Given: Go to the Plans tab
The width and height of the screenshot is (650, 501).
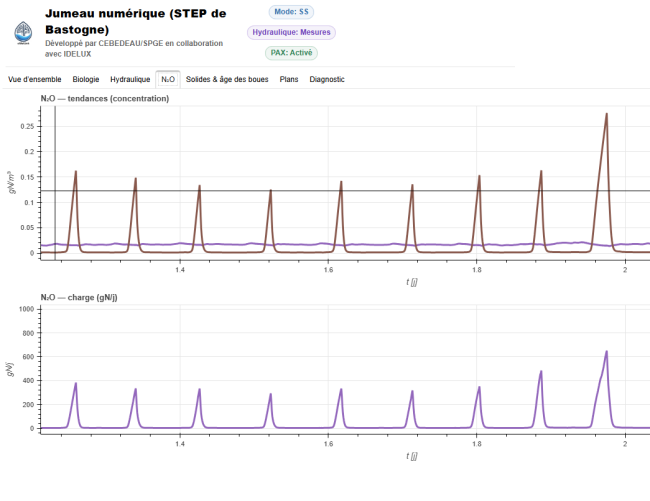Looking at the screenshot, I should 289,79.
